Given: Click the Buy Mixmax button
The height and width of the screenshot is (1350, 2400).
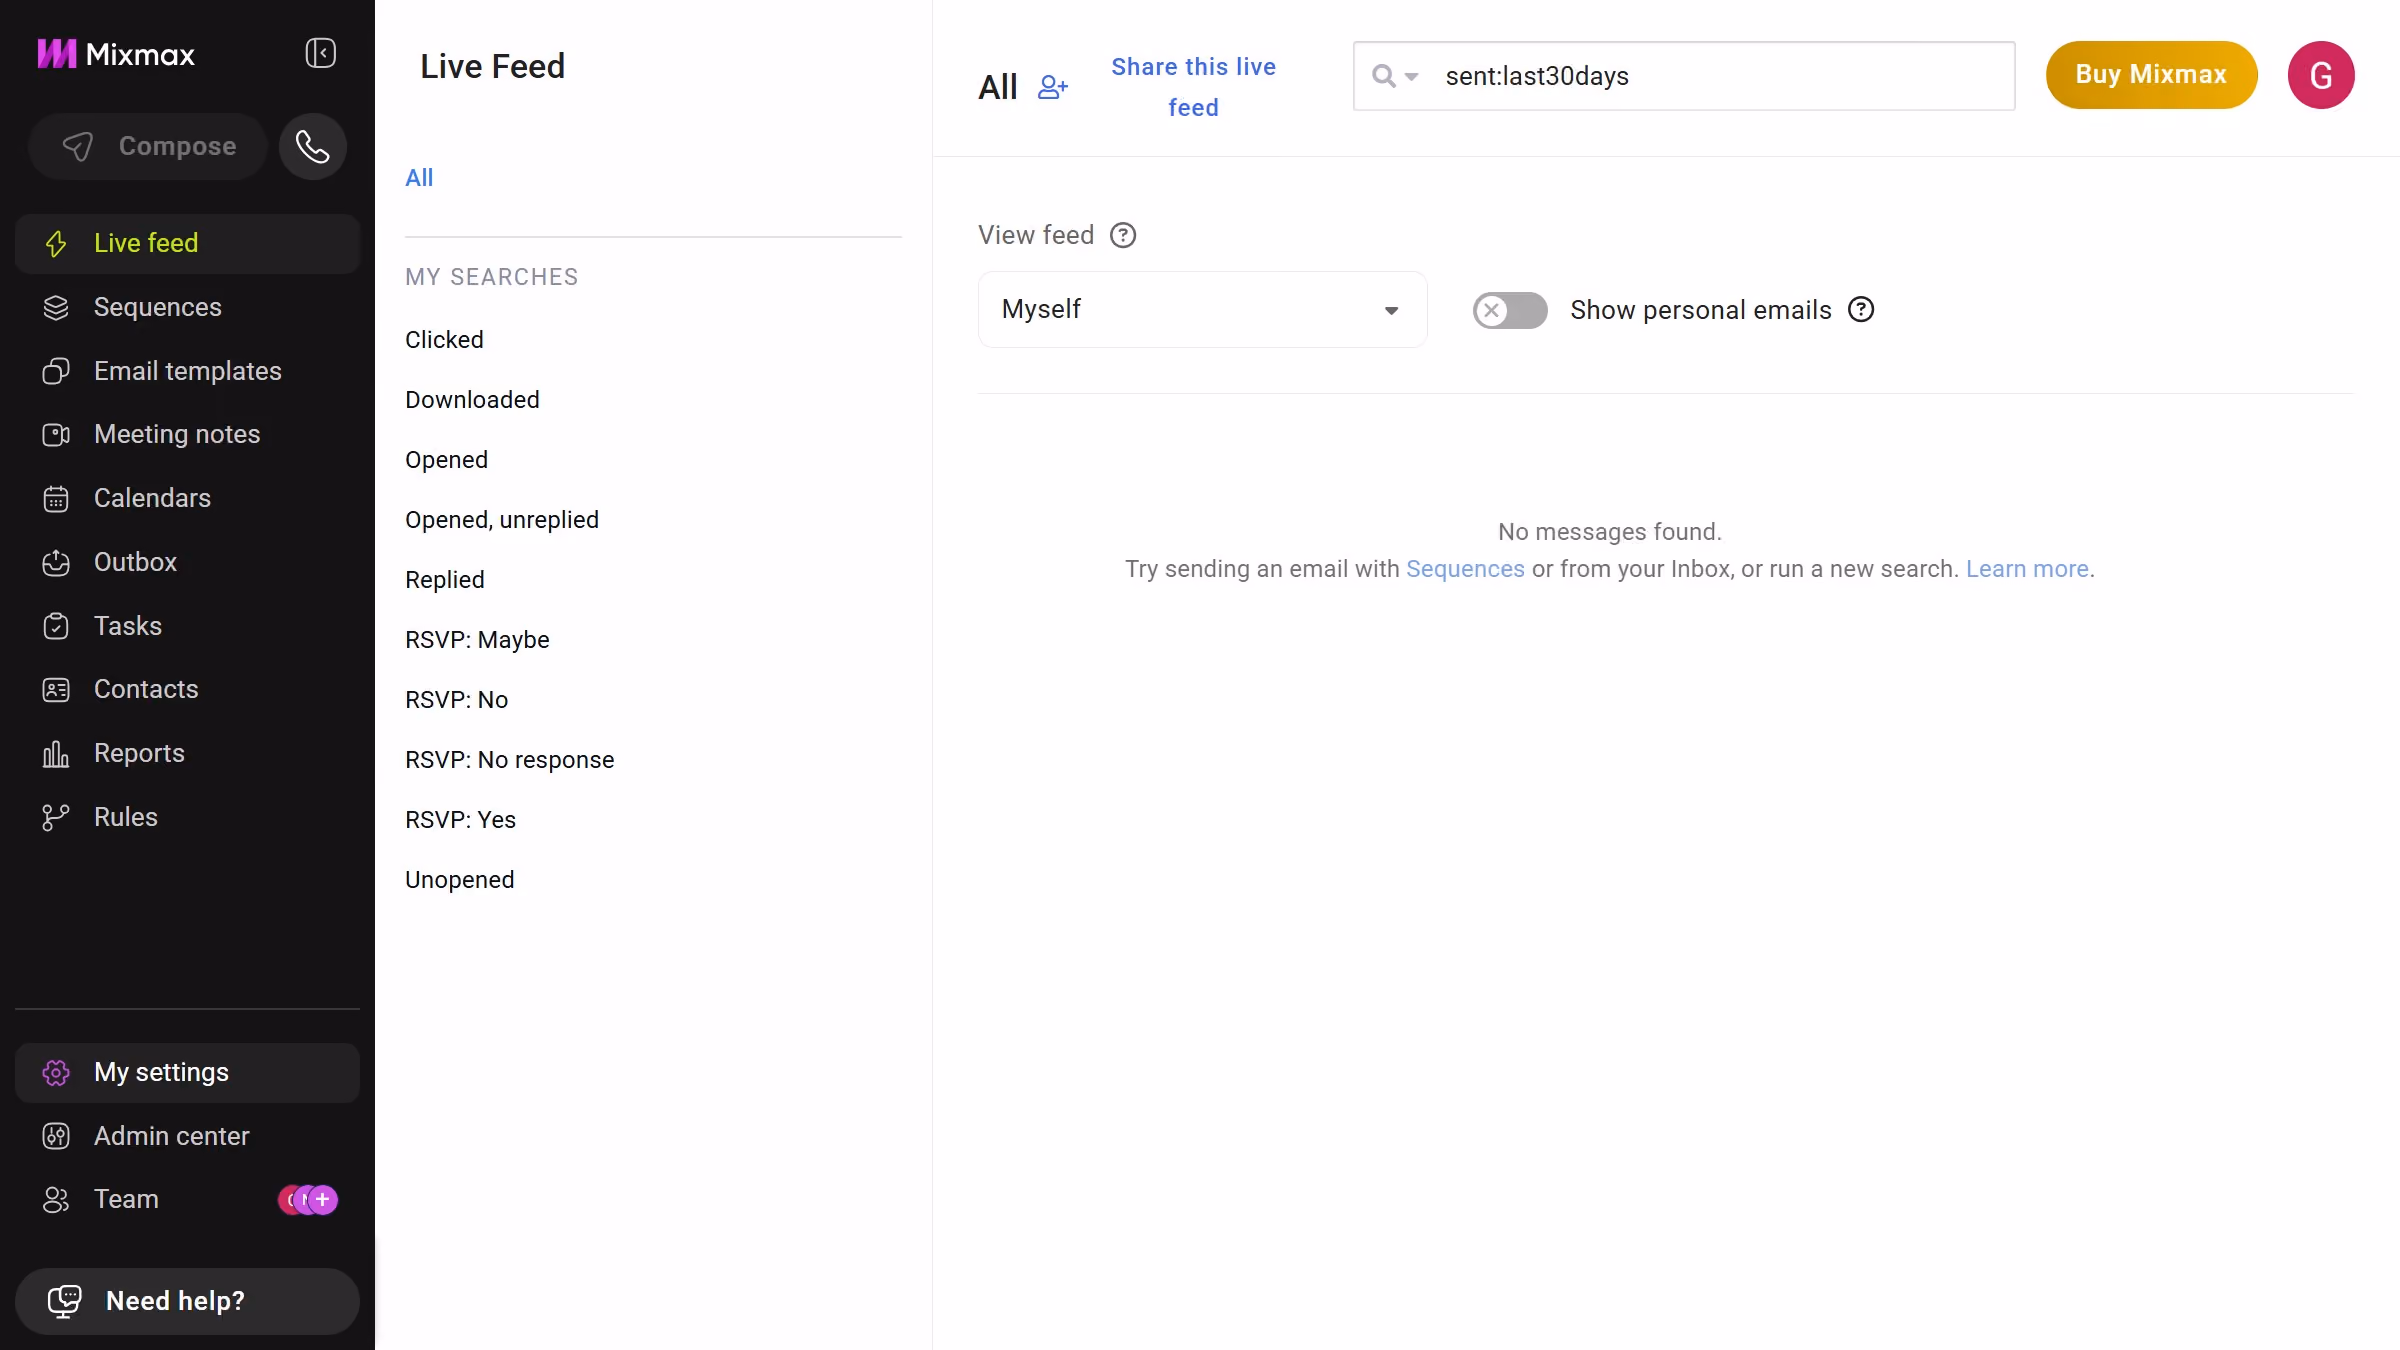Looking at the screenshot, I should coord(2151,75).
